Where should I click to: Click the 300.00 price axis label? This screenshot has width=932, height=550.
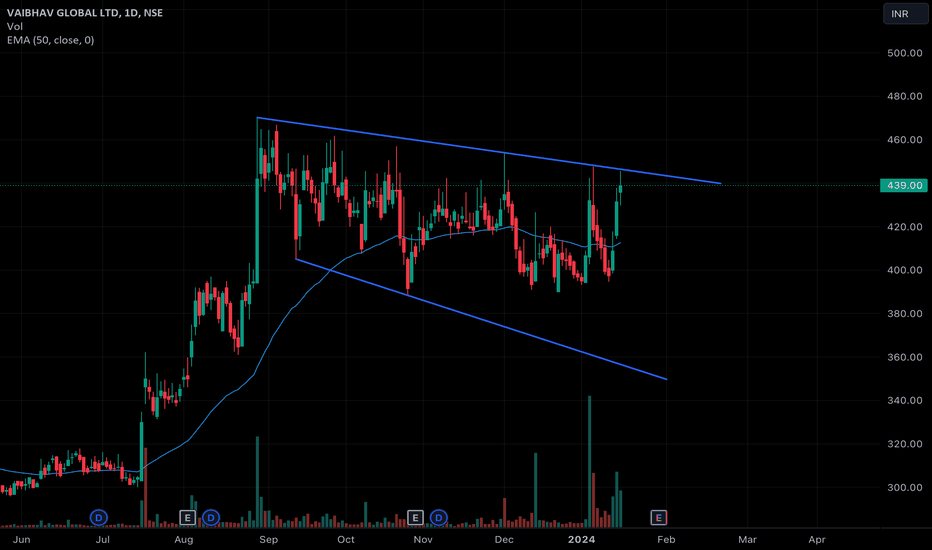[x=905, y=487]
